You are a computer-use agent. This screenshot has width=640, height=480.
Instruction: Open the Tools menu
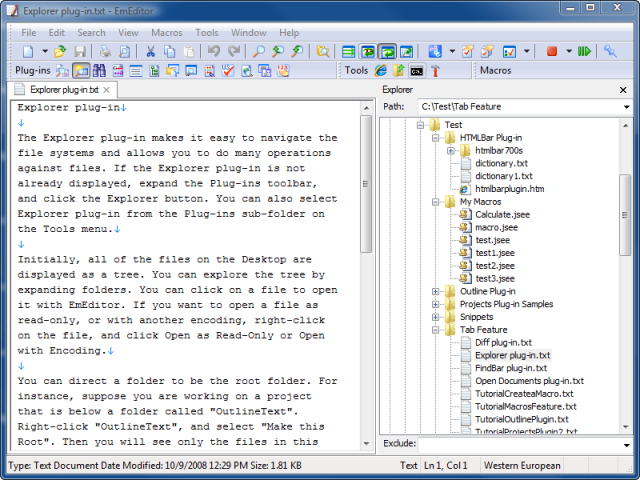(x=207, y=33)
